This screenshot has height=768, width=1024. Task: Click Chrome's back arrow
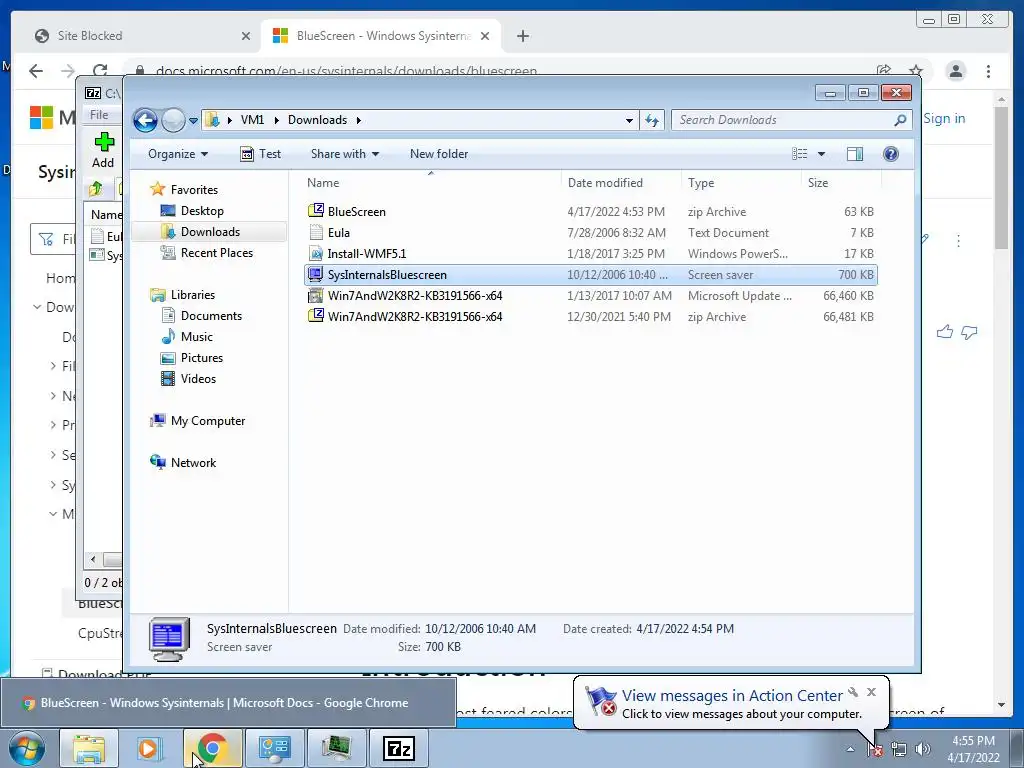coord(36,71)
